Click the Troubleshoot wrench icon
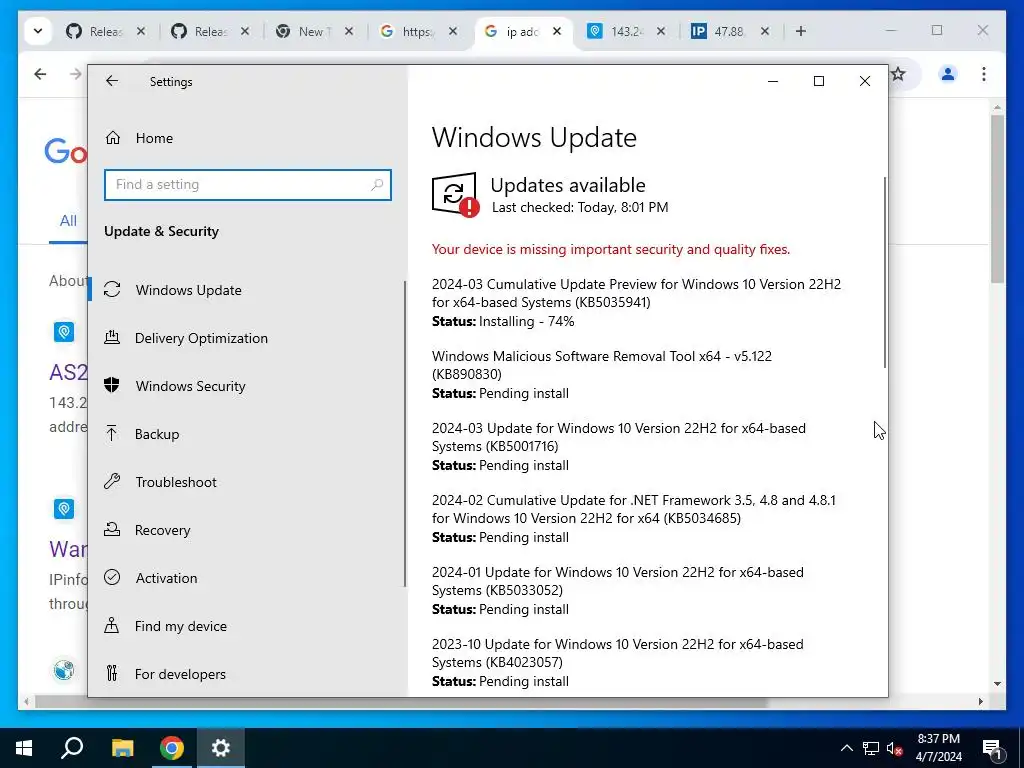The height and width of the screenshot is (768, 1024). tap(112, 481)
